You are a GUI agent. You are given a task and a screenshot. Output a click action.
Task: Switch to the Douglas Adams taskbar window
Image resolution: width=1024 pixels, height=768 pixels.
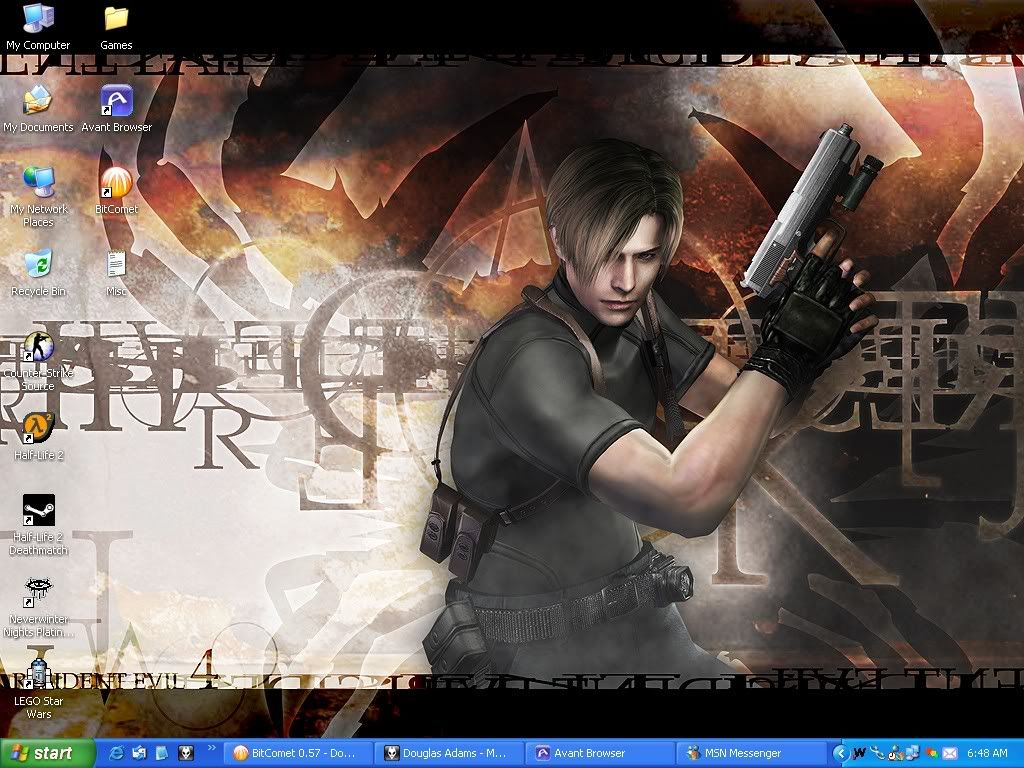pyautogui.click(x=451, y=753)
